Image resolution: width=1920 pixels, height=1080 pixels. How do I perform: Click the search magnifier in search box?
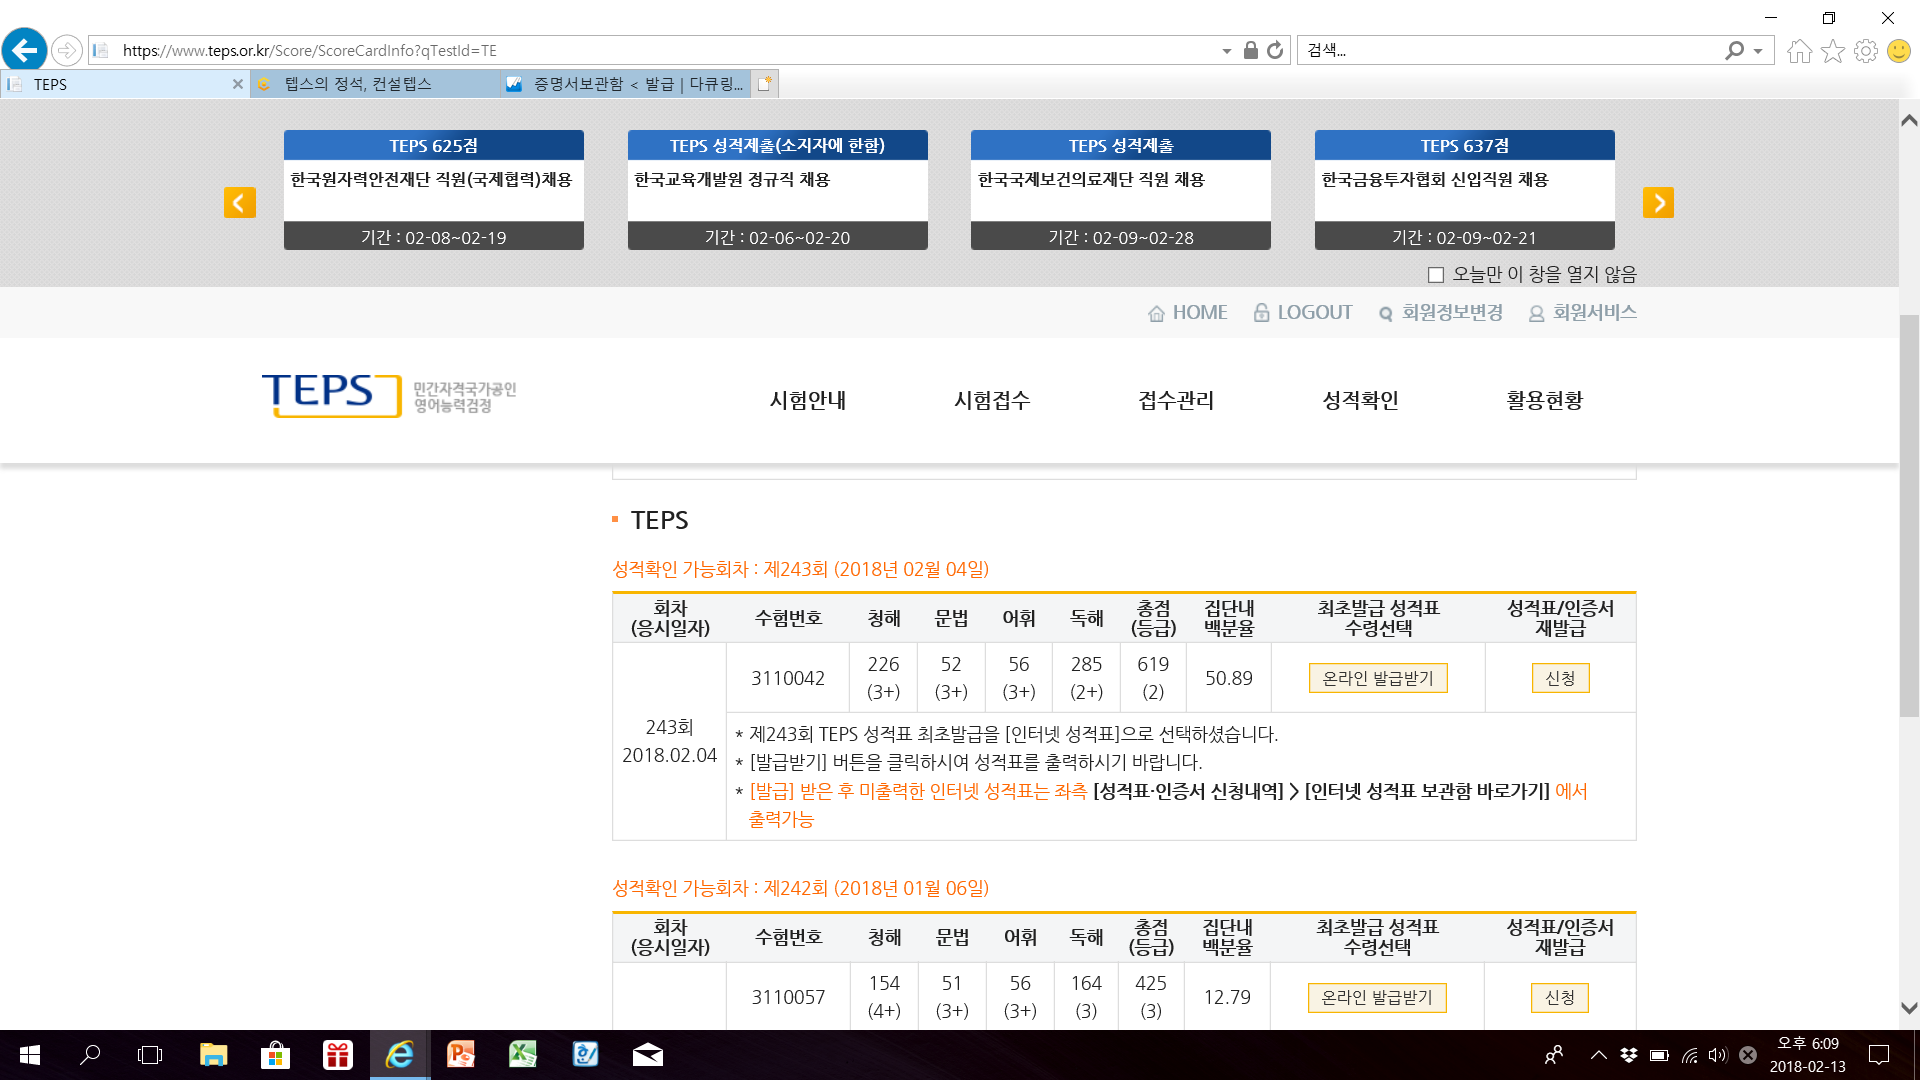click(x=1734, y=50)
